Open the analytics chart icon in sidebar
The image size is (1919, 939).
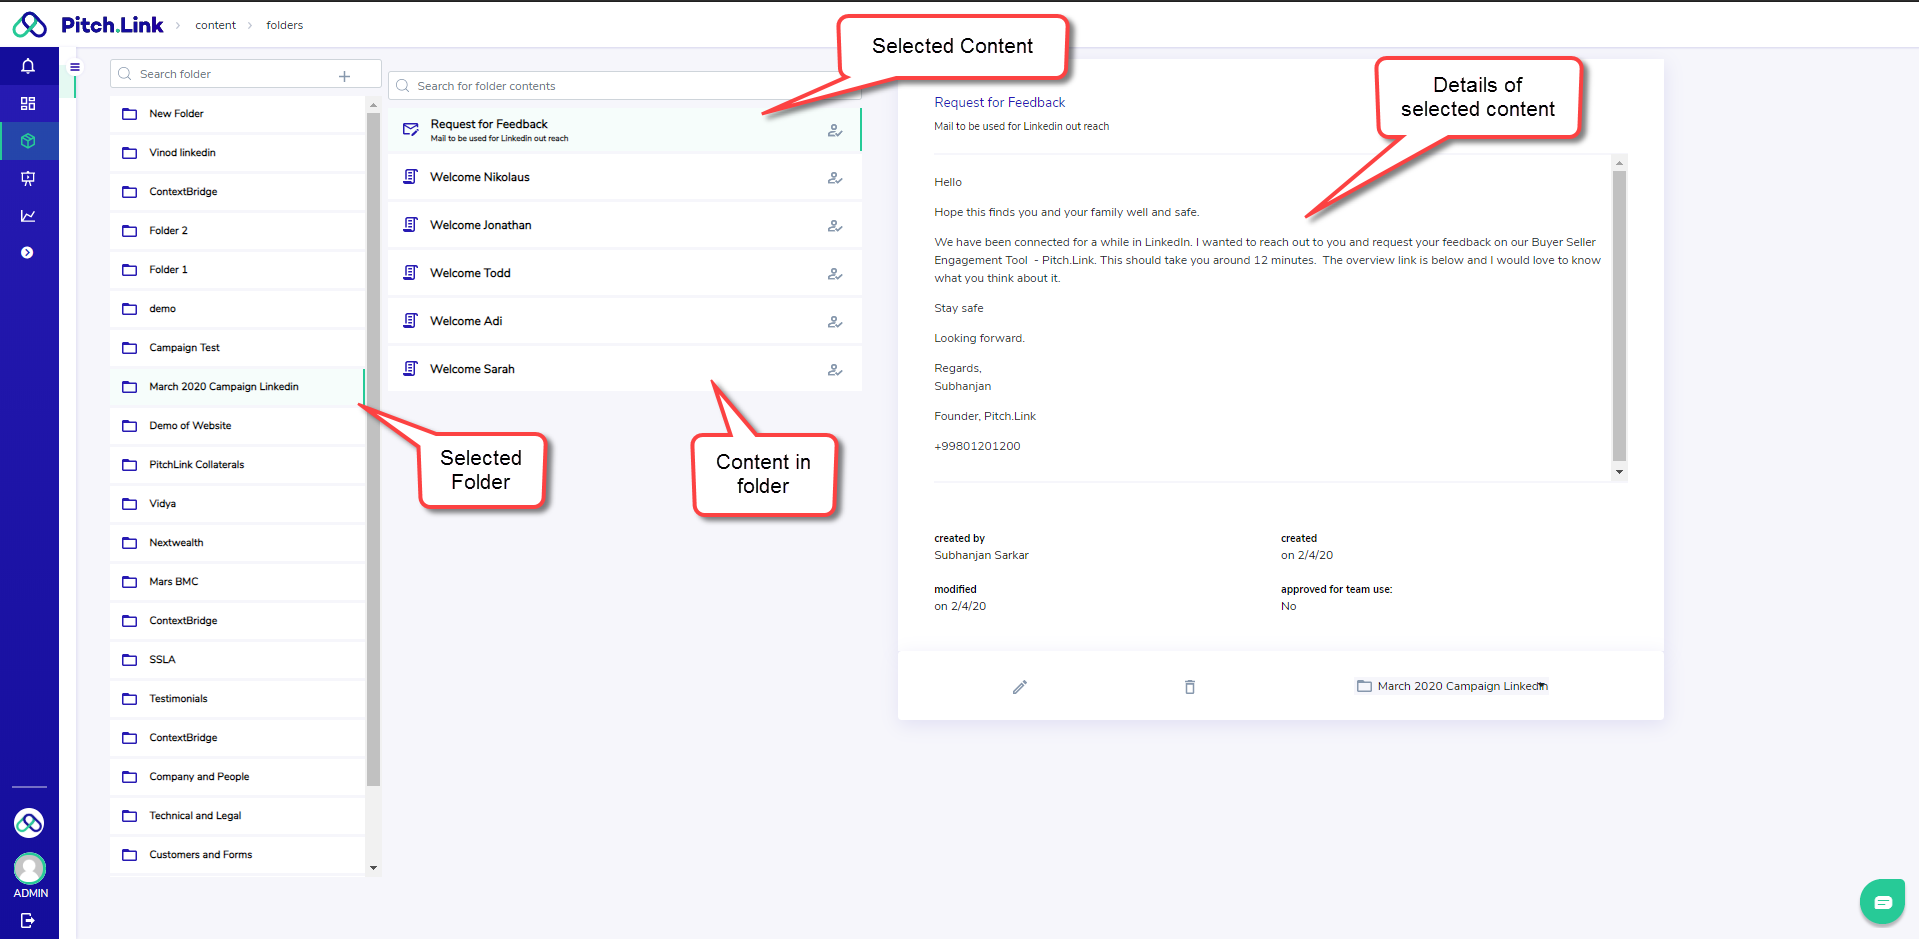(x=28, y=216)
